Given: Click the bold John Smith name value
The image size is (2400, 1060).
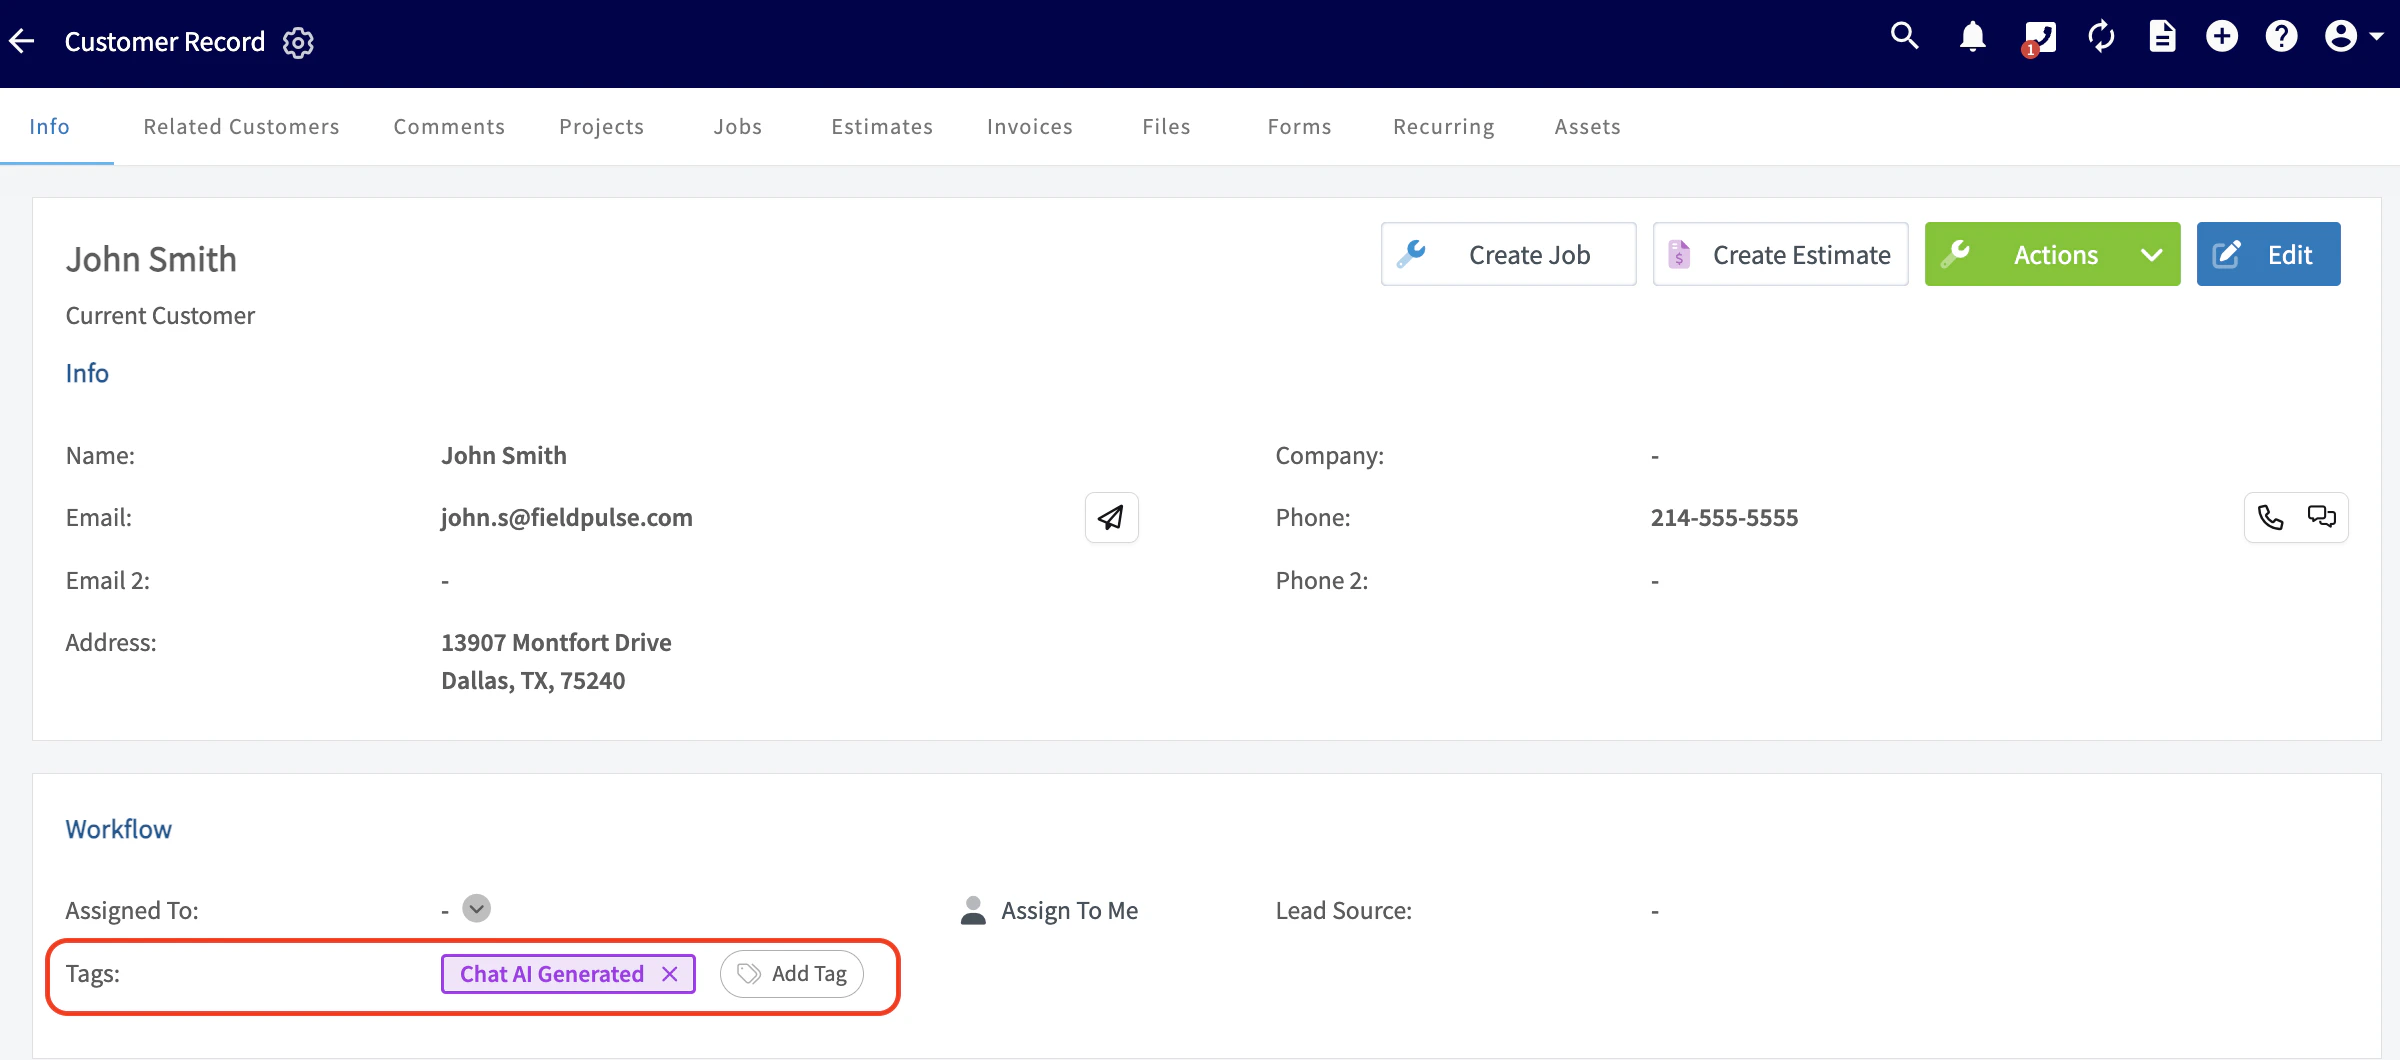Looking at the screenshot, I should [504, 455].
